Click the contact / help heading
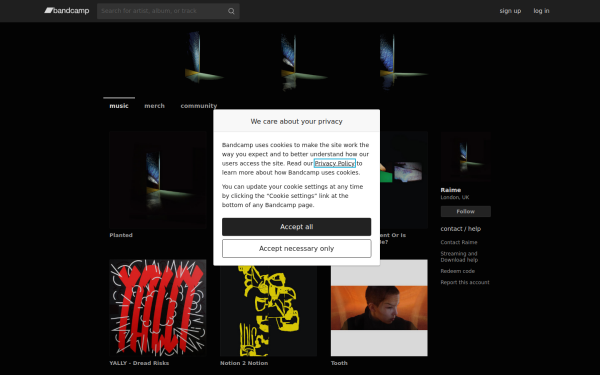Screen dimensions: 600x375 pos(461,229)
